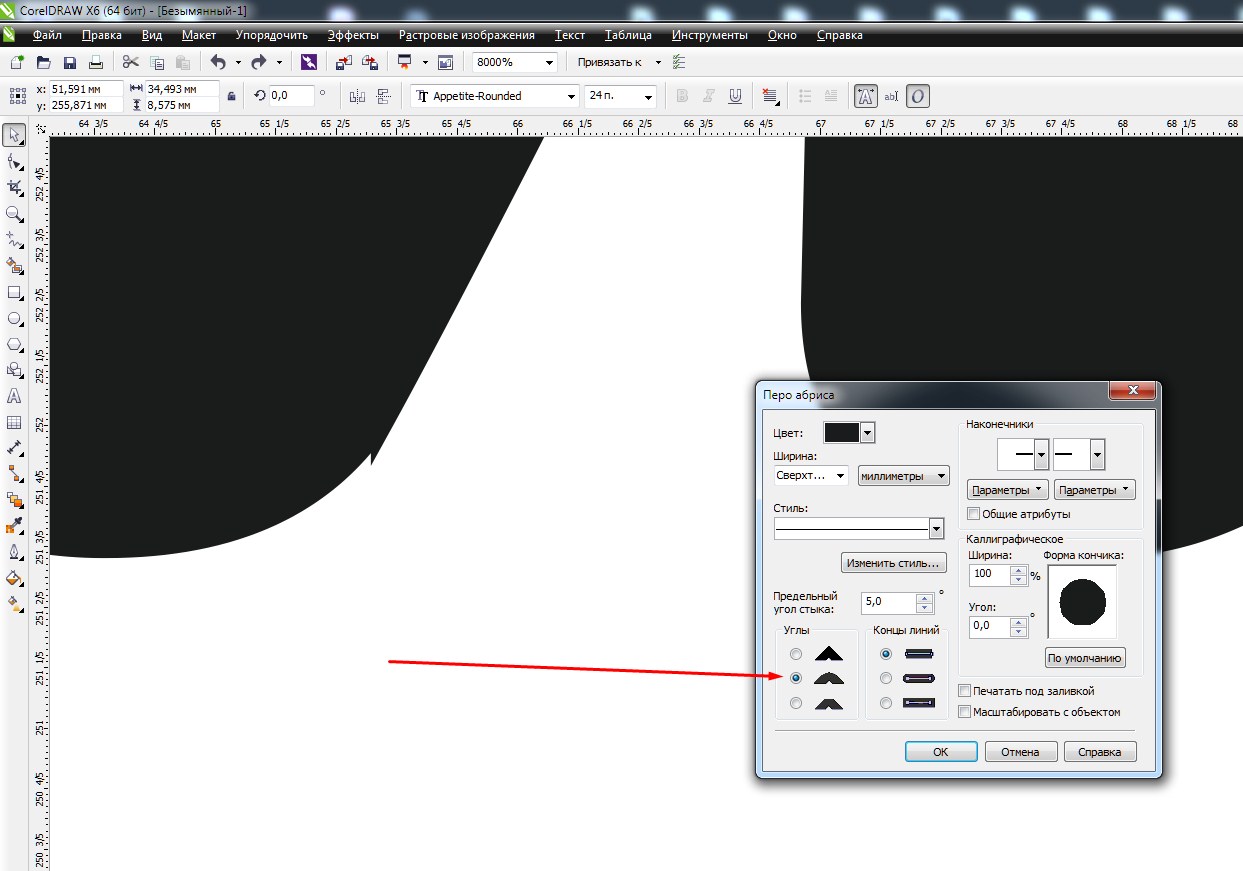Screen dimensions: 1243x871
Task: Pick the Rectangle tool
Action: click(14, 293)
